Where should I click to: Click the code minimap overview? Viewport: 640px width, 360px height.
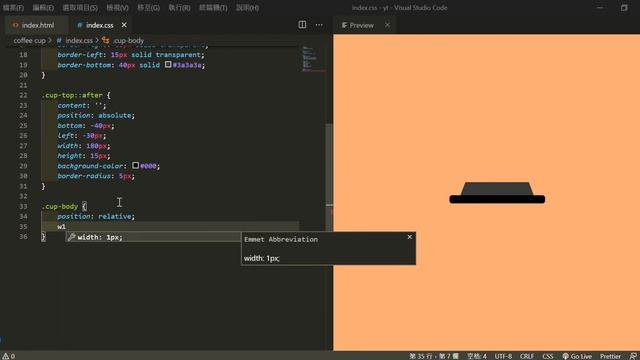[312, 59]
